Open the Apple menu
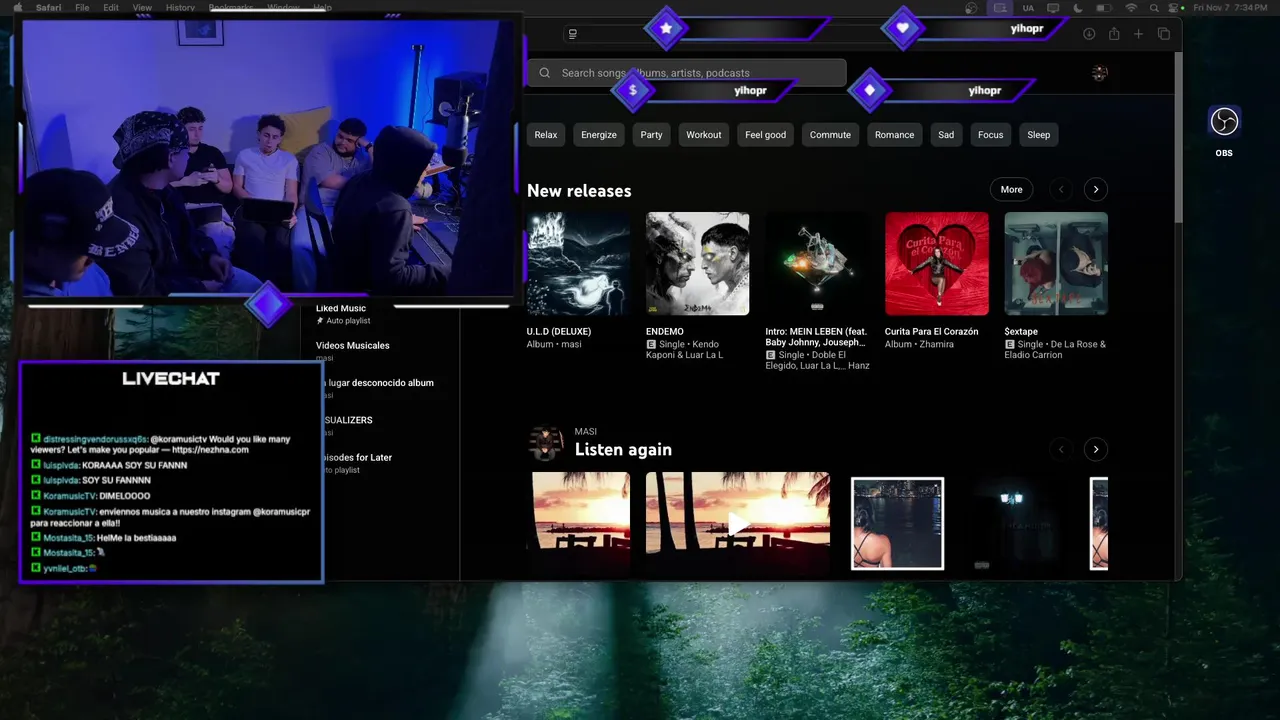The width and height of the screenshot is (1280, 720). 17,7
